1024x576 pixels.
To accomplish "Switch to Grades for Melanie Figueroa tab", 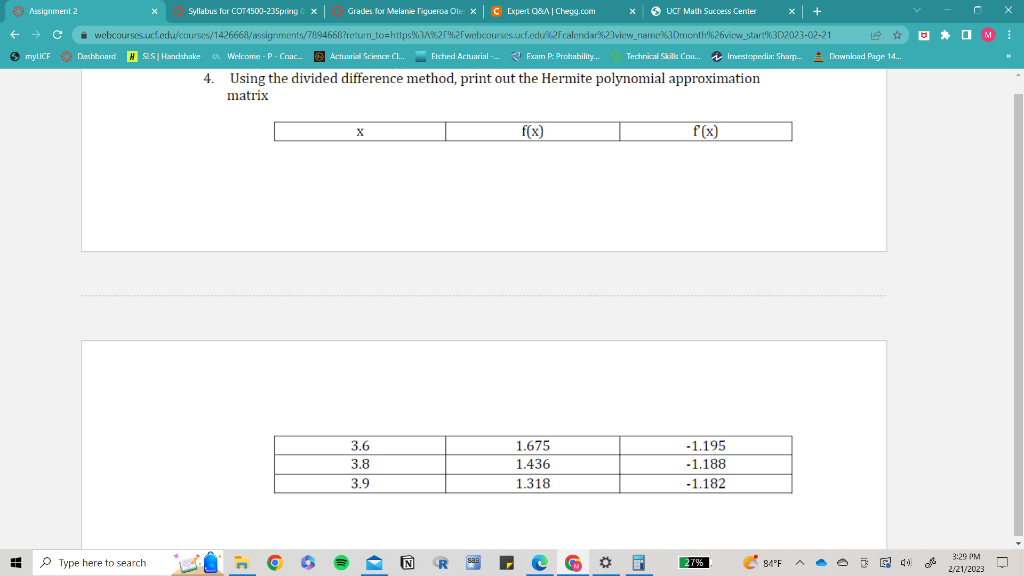I will click(x=405, y=11).
